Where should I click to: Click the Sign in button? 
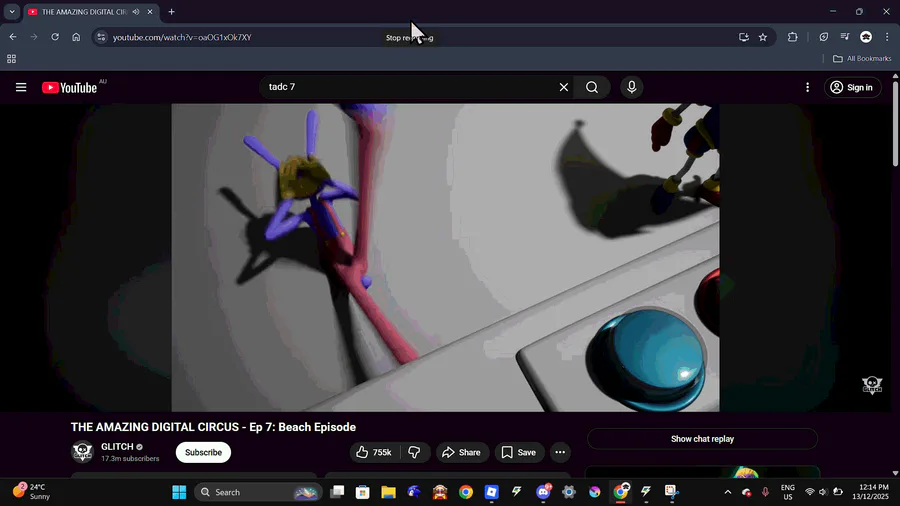(x=852, y=87)
